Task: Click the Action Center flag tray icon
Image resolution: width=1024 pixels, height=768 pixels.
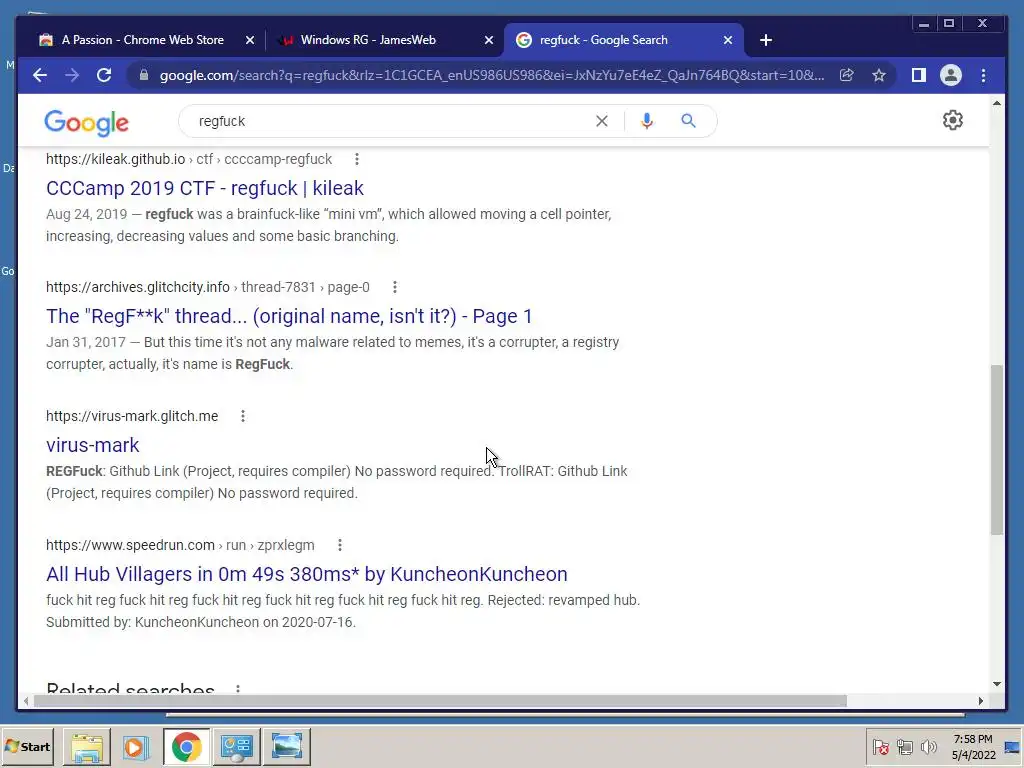Action: coord(880,746)
